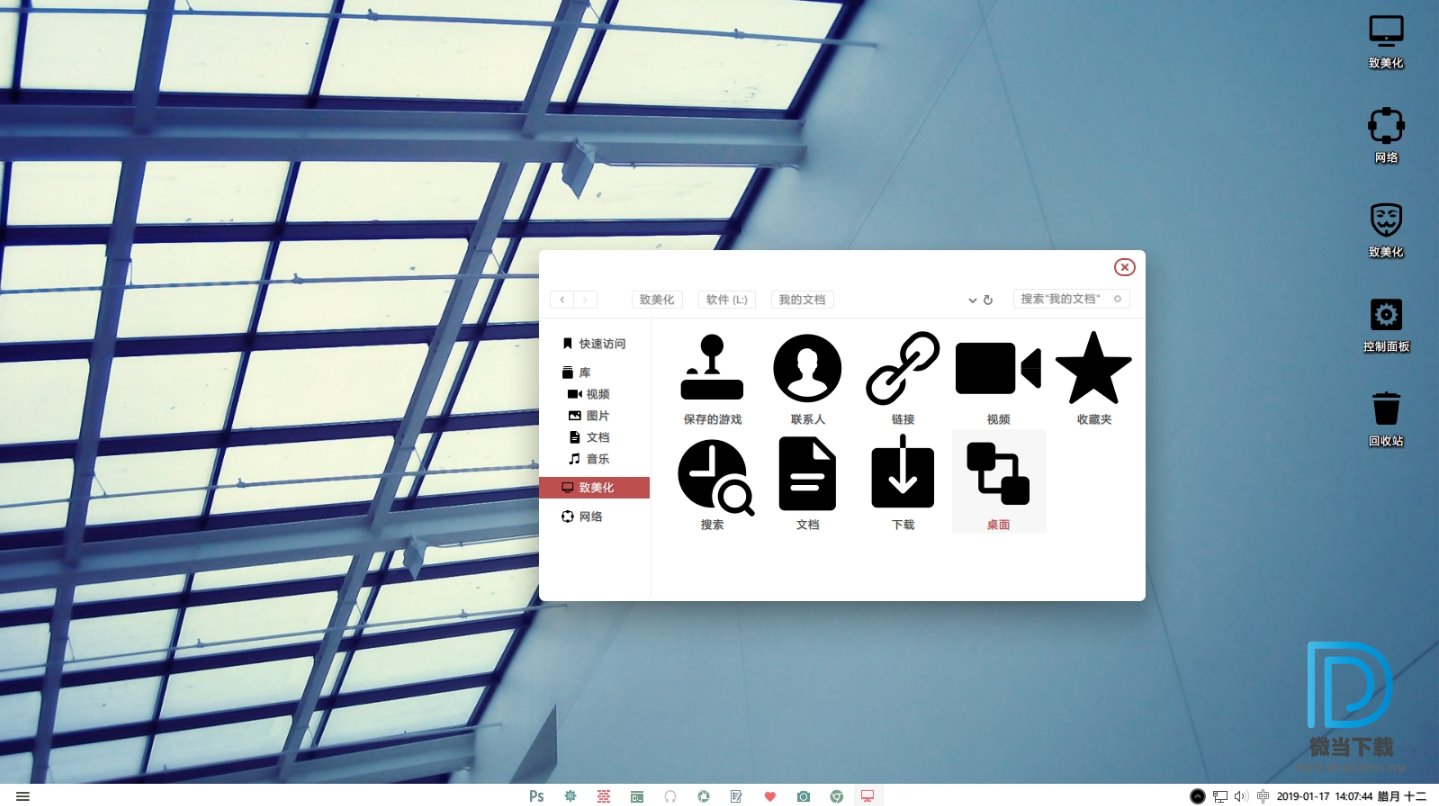Click the Chrome icon in the taskbar
Viewport: 1439px width, 806px height.
pyautogui.click(x=837, y=796)
